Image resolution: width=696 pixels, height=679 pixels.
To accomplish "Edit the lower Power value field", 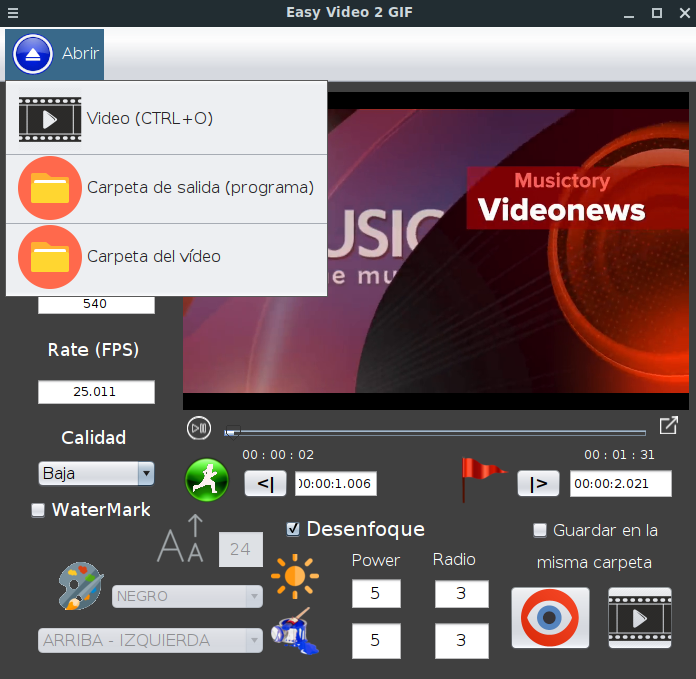I will coord(376,640).
